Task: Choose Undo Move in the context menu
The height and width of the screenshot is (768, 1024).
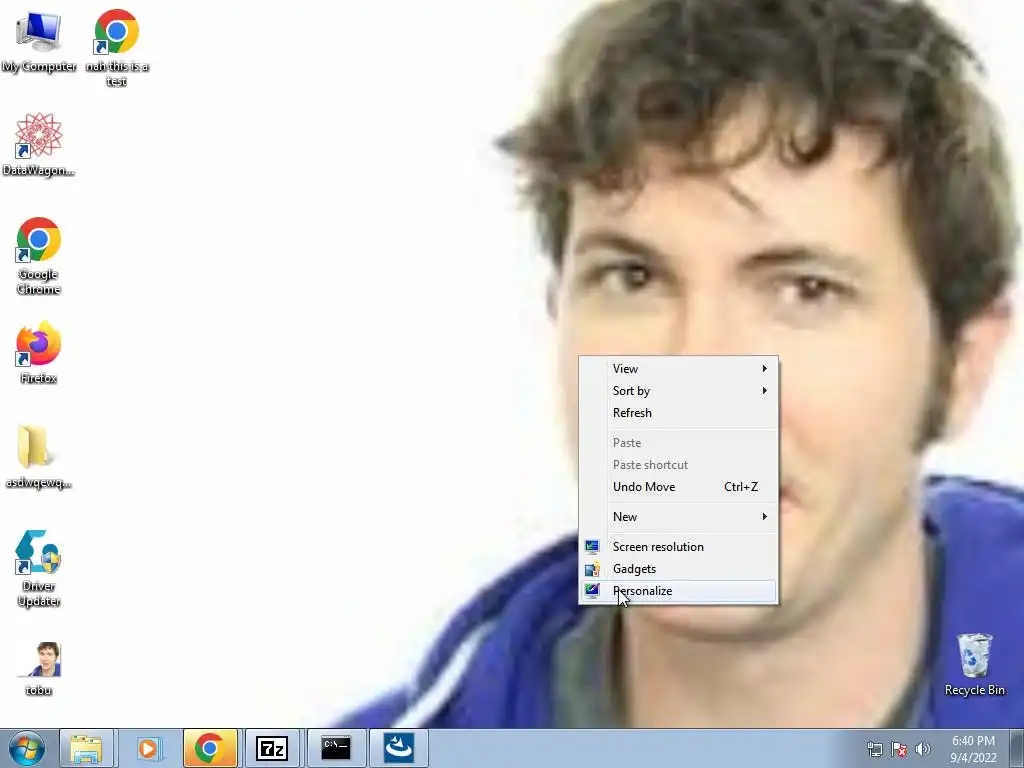Action: tap(679, 487)
